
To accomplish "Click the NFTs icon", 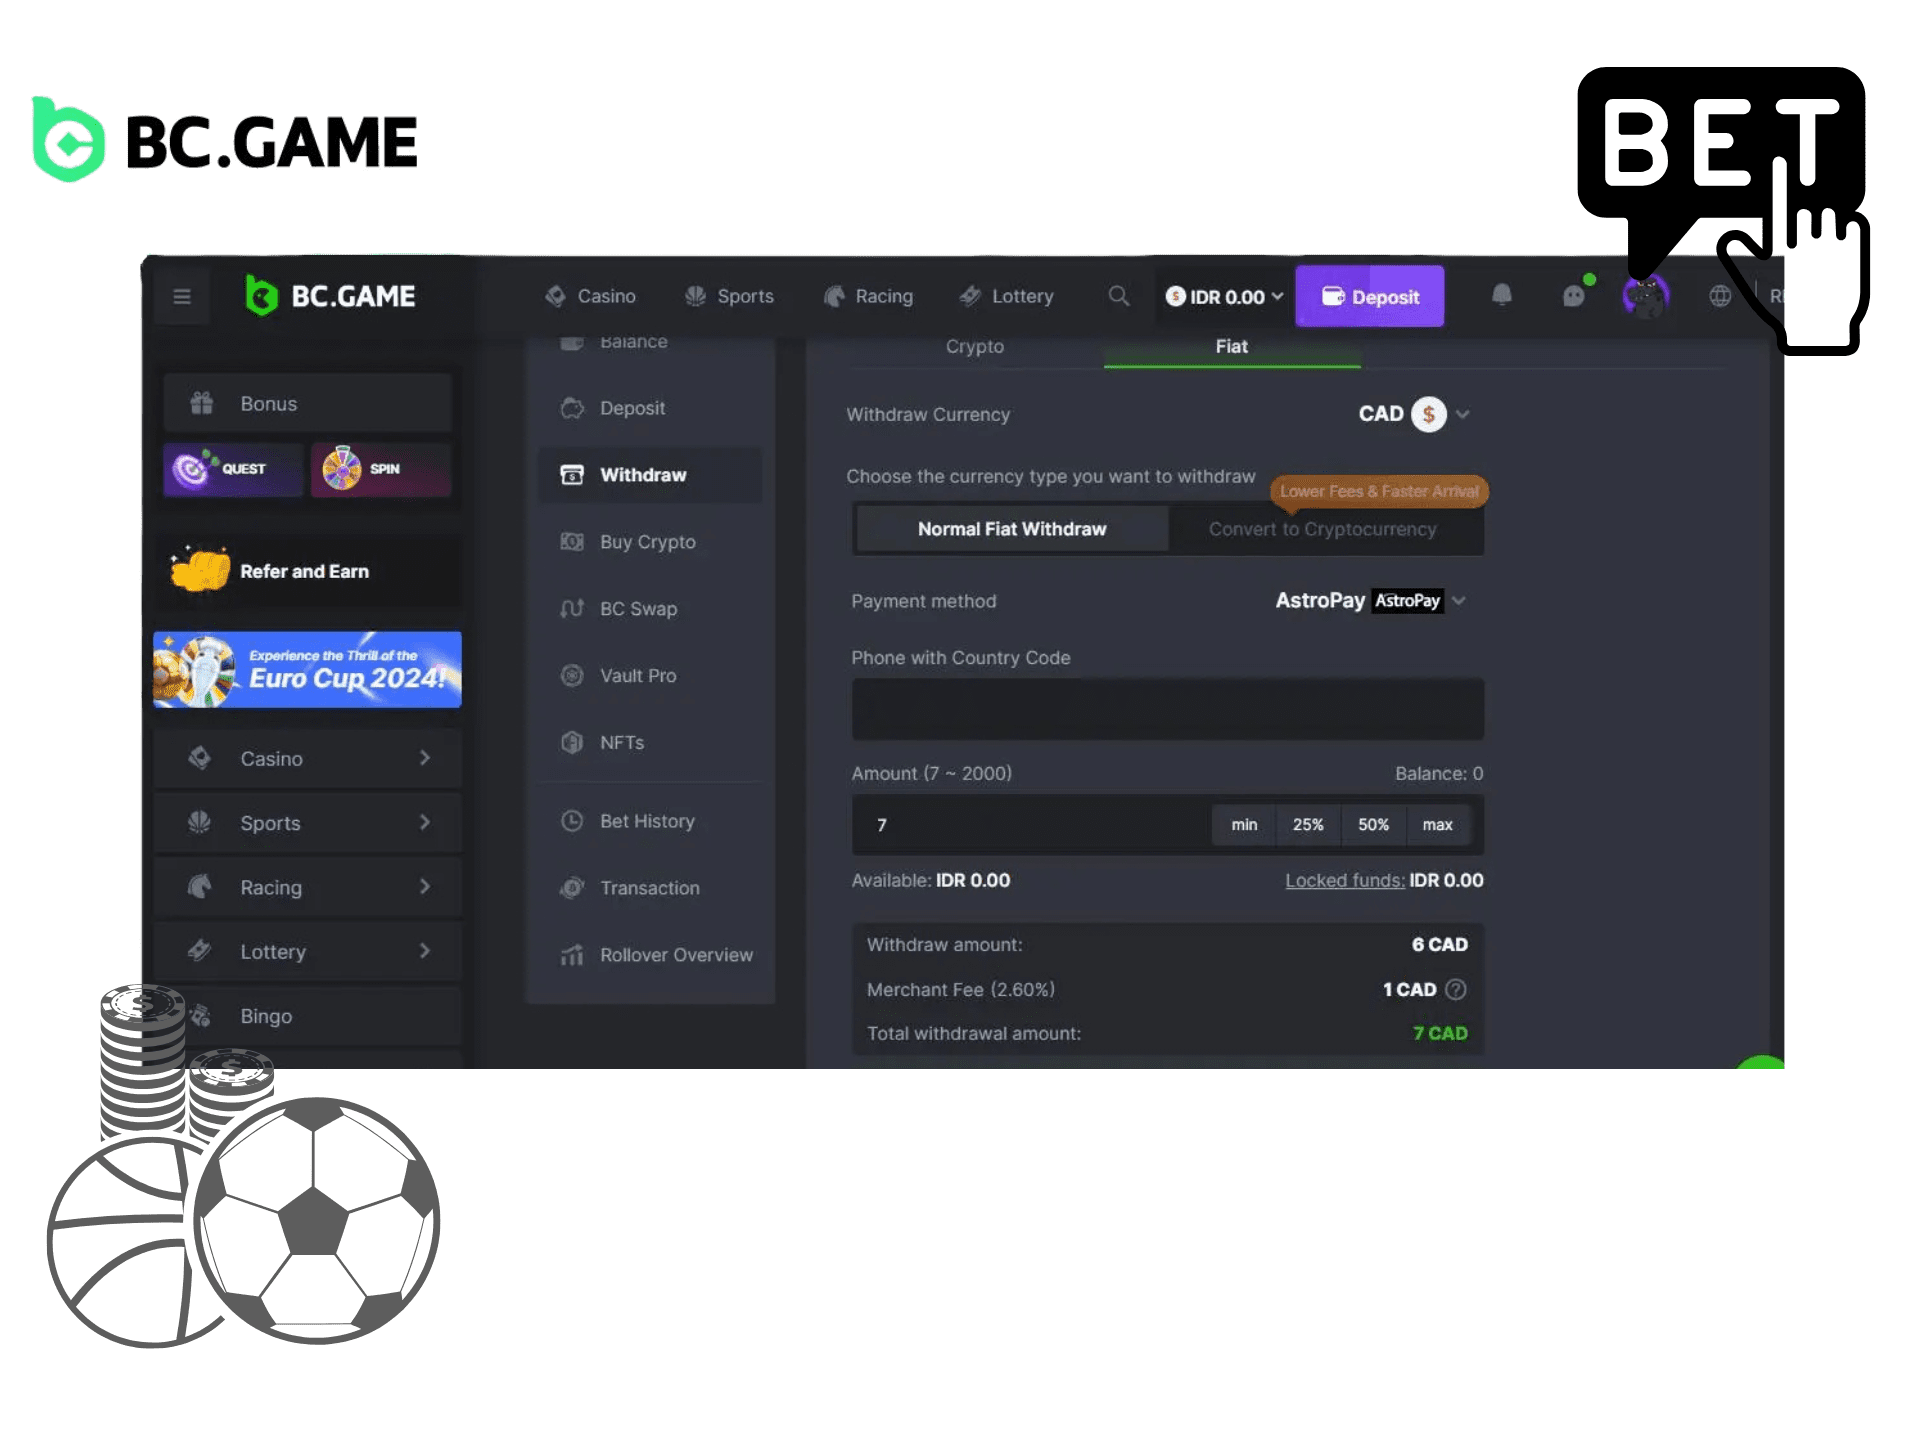I will [572, 743].
